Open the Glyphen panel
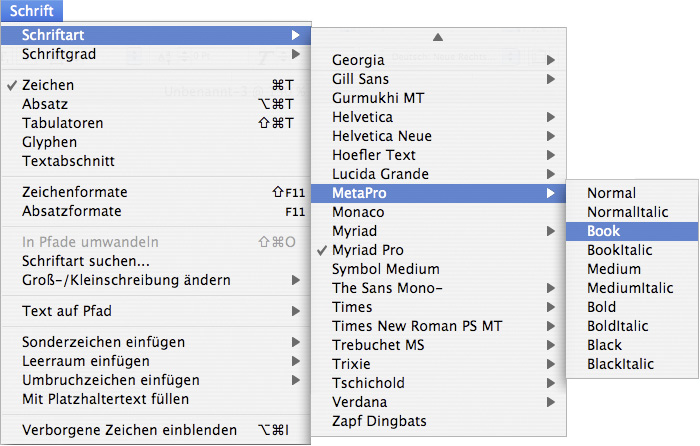Screen dimensions: 700x446 coord(156,142)
